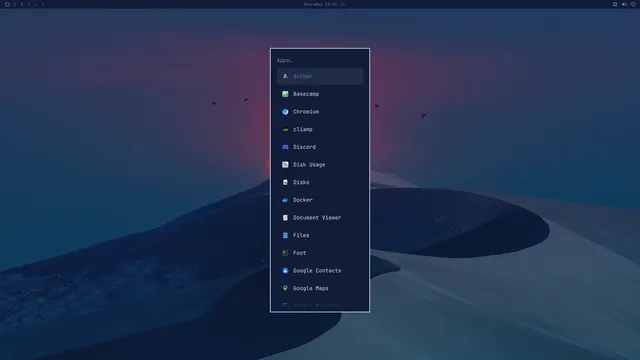The height and width of the screenshot is (360, 640).
Task: Focus the Apps… search field
Action: tap(320, 60)
